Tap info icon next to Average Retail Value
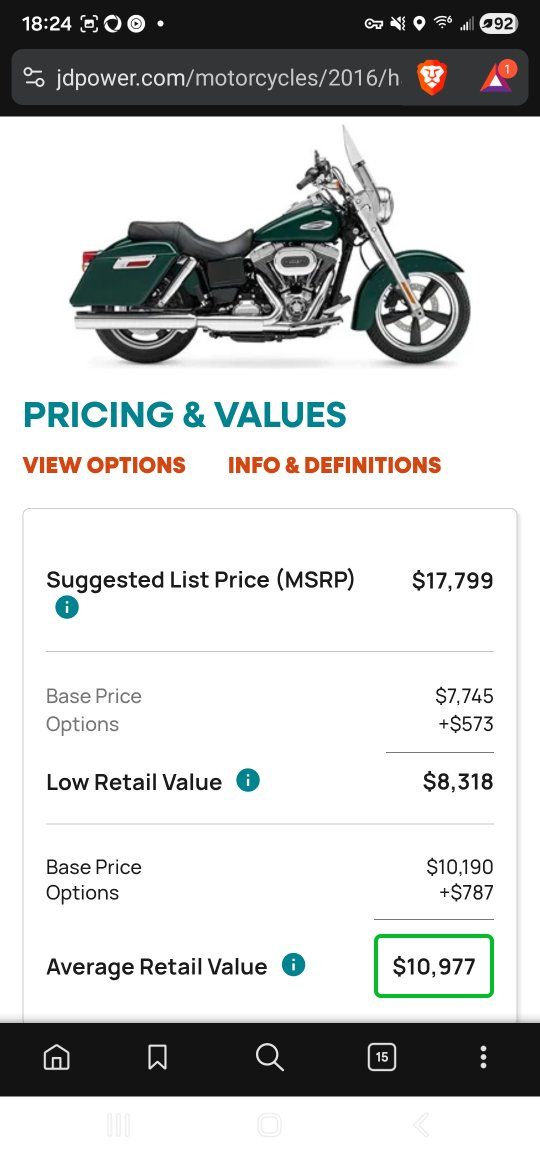Viewport: 540px width, 1158px height. click(293, 965)
